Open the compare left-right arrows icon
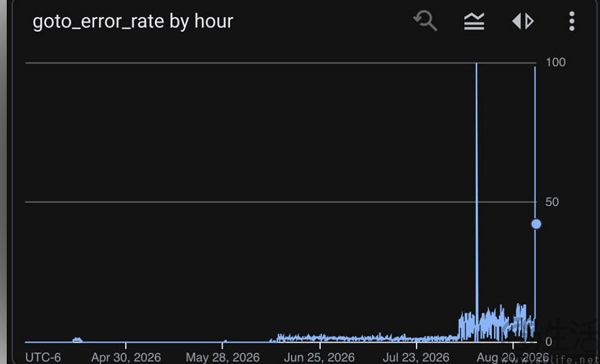Viewport: 600px width, 364px height. click(523, 21)
